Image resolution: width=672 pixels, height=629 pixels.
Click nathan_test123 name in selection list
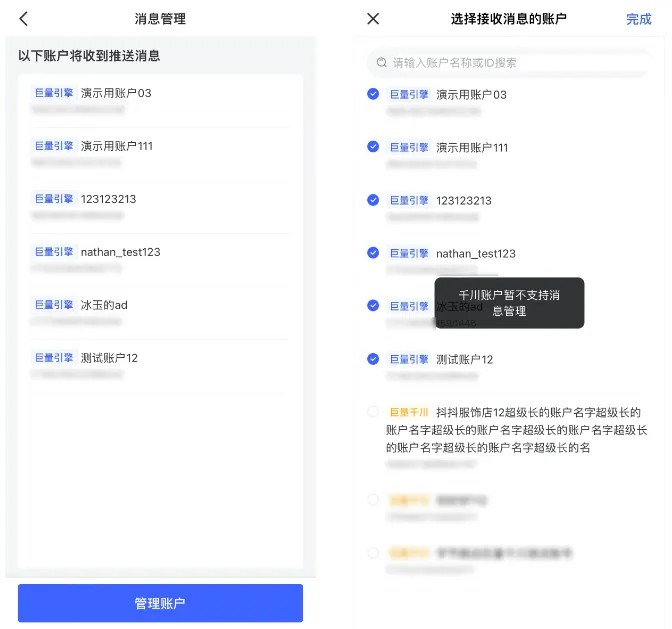[x=476, y=254]
